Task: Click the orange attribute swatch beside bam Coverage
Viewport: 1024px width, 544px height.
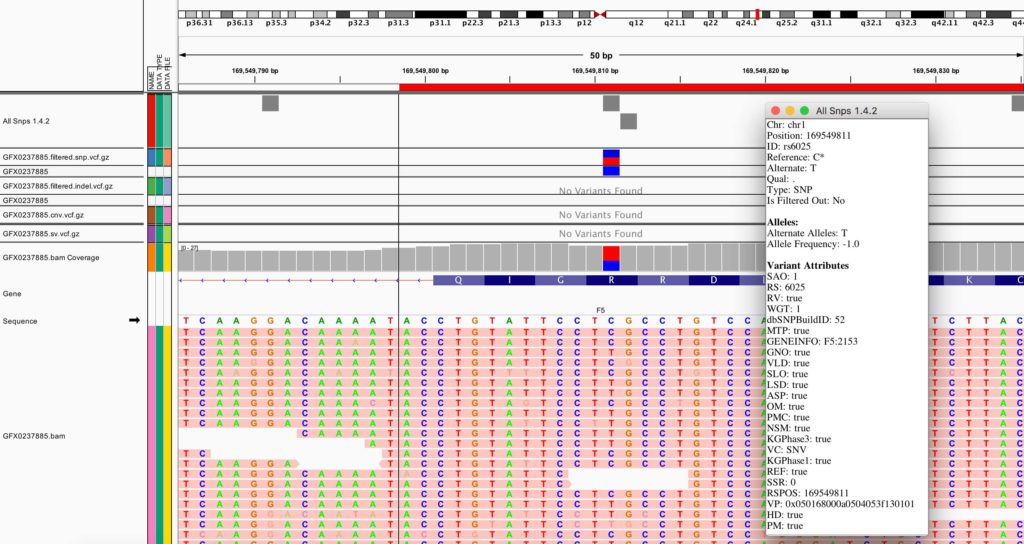Action: (x=152, y=257)
